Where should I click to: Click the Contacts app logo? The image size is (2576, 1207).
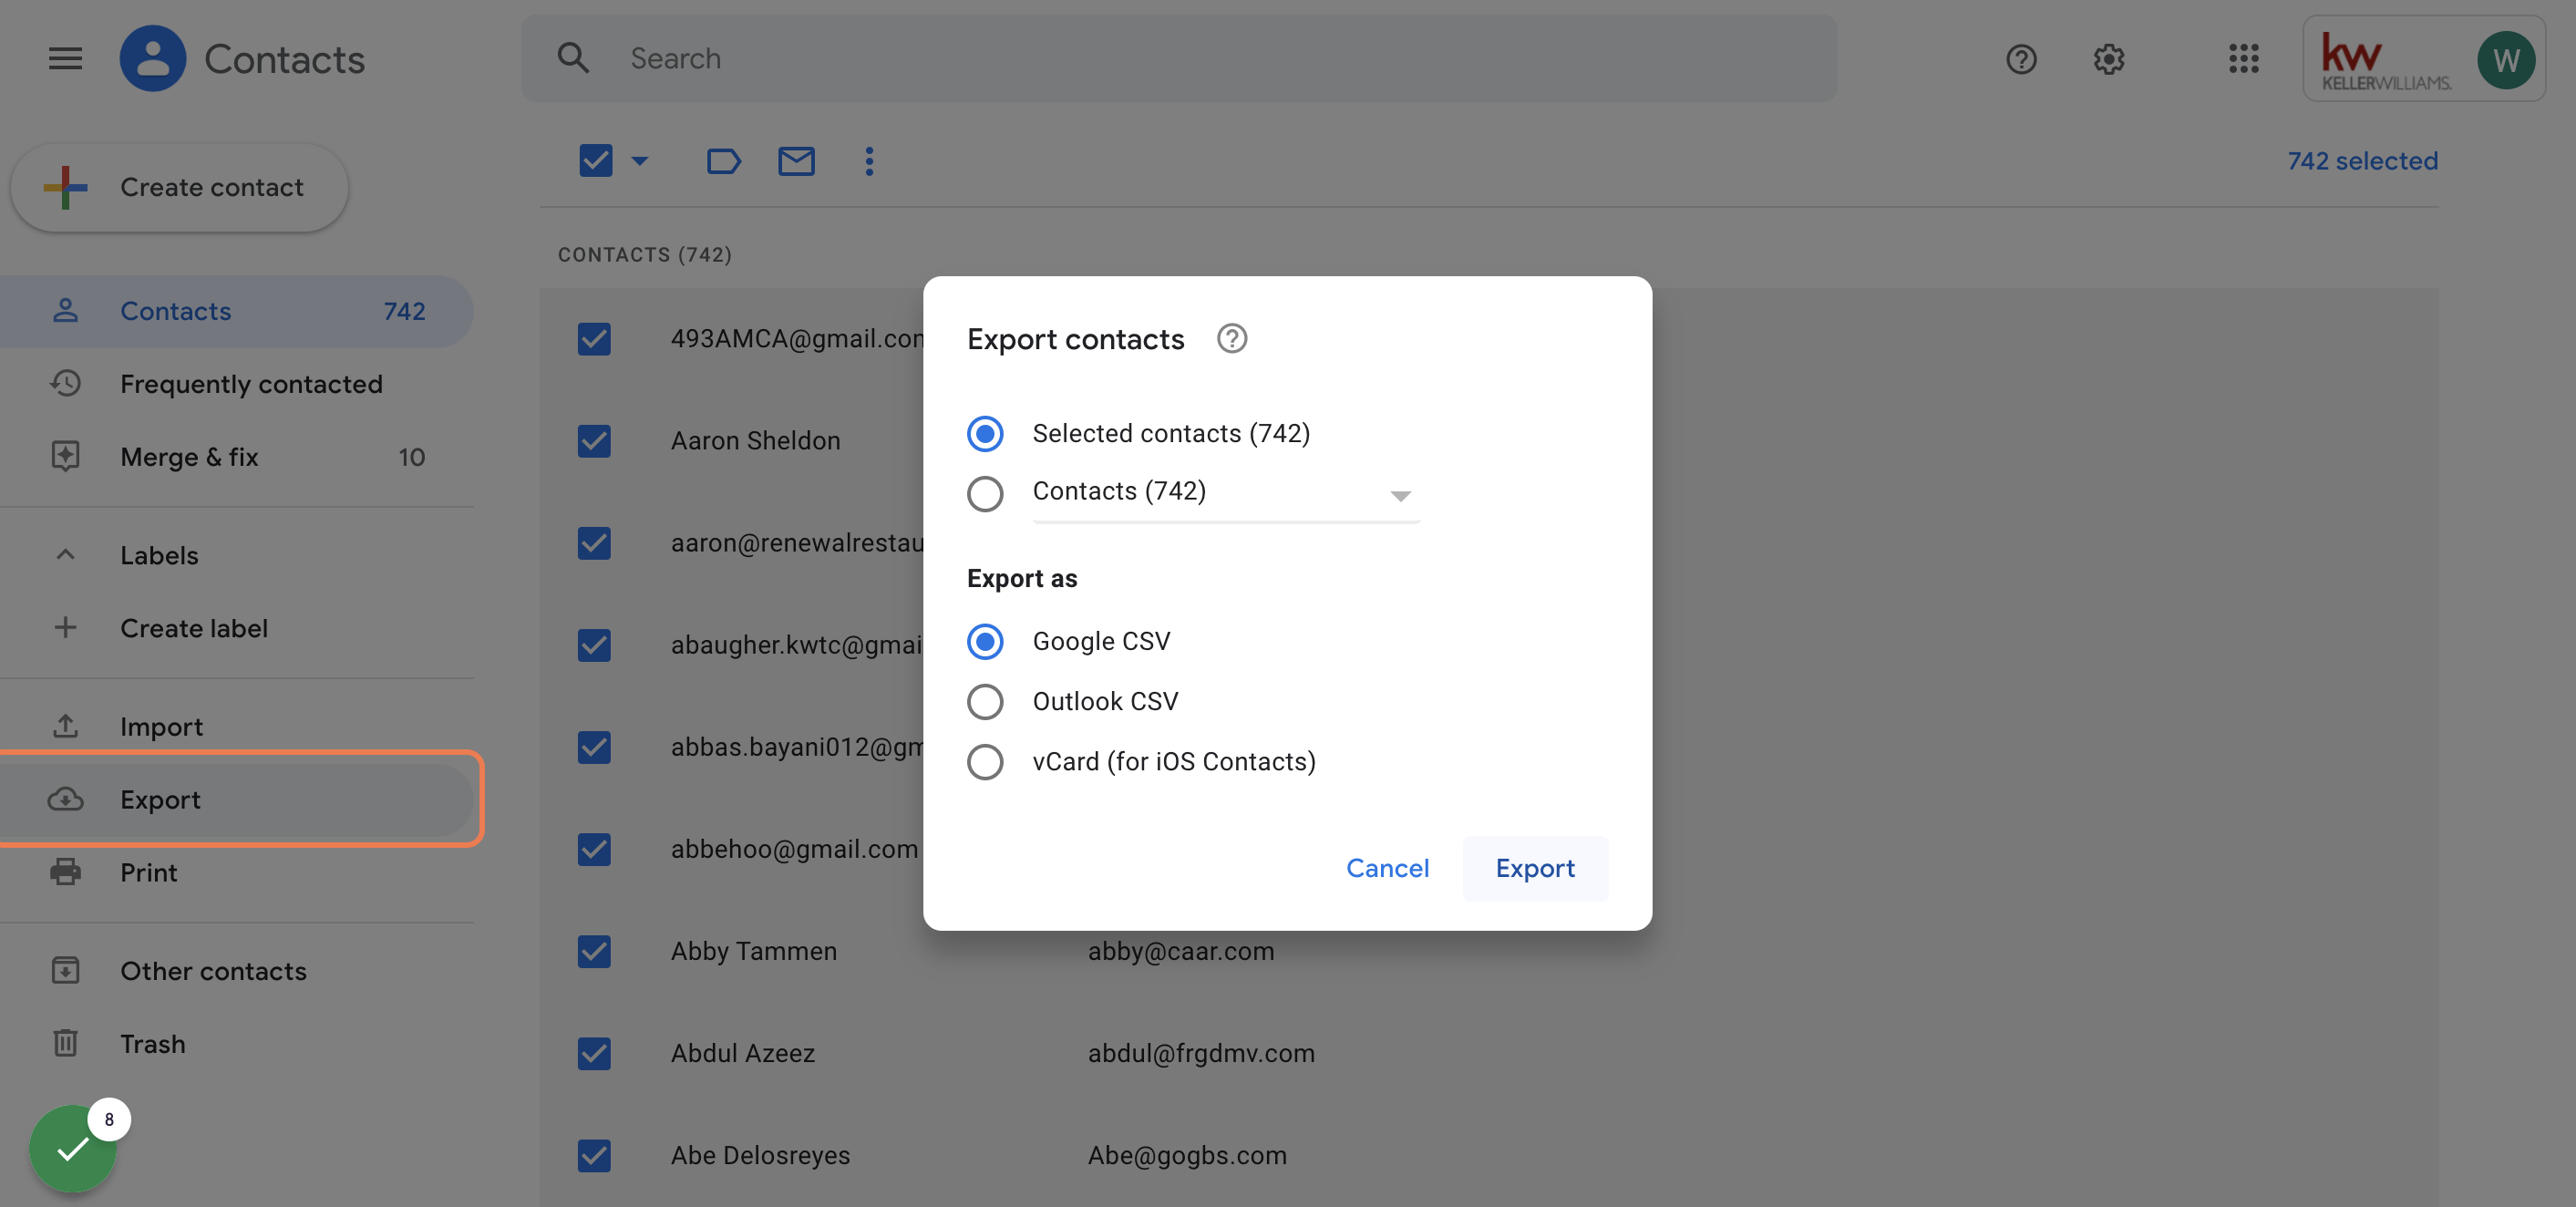tap(152, 58)
